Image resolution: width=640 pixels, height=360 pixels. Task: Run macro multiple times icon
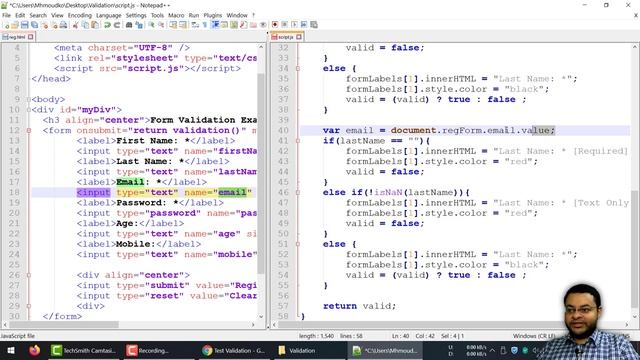pyautogui.click(x=304, y=25)
